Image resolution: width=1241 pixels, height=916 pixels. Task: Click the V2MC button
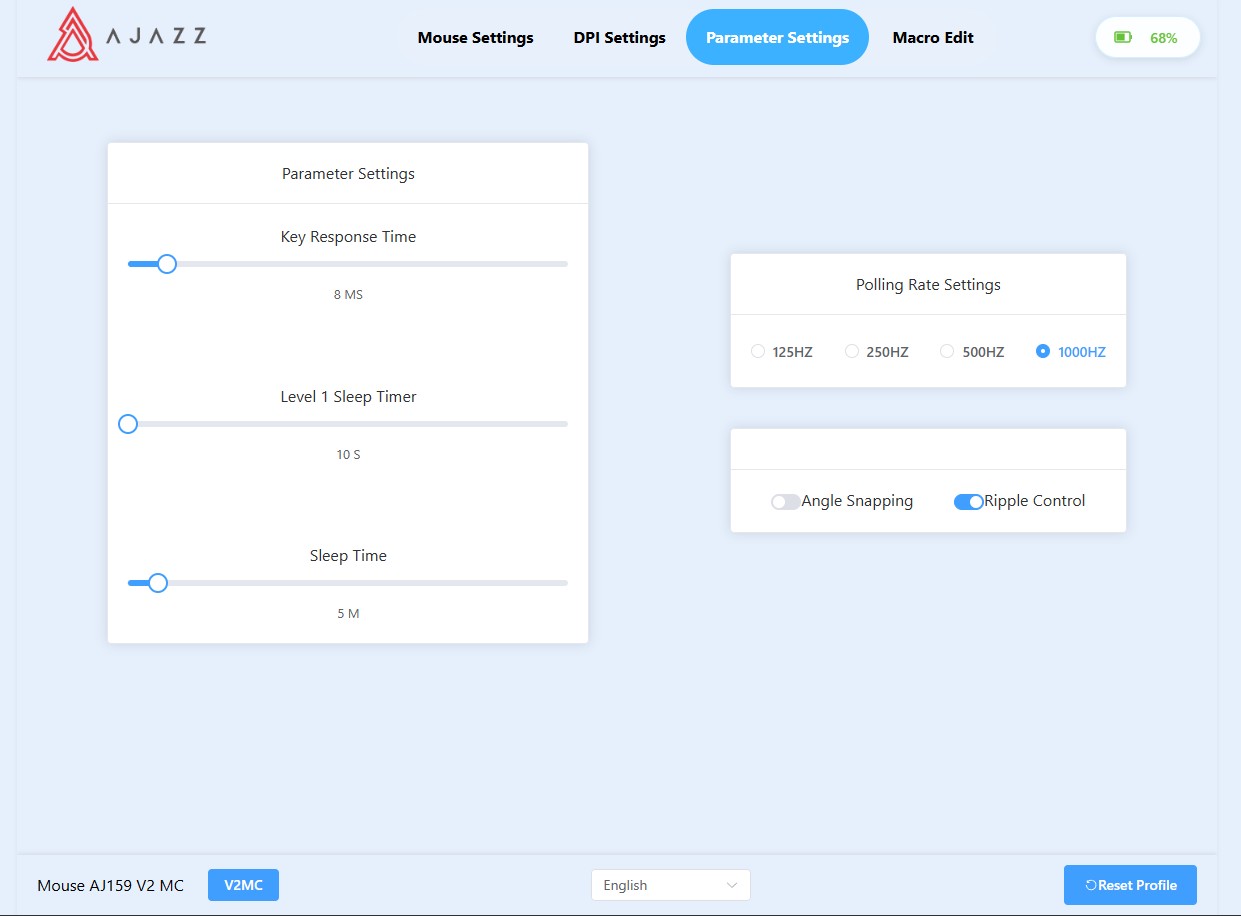243,885
